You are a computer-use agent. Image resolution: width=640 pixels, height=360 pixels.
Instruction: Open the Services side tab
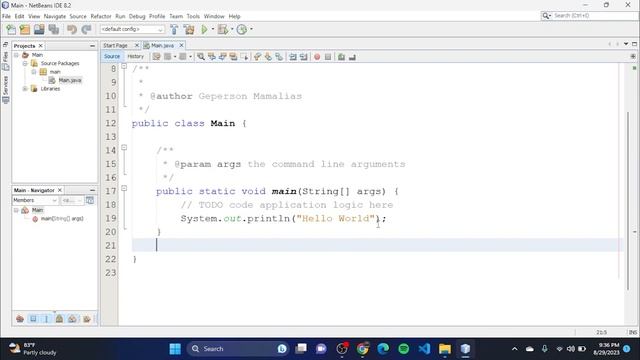pyautogui.click(x=5, y=90)
